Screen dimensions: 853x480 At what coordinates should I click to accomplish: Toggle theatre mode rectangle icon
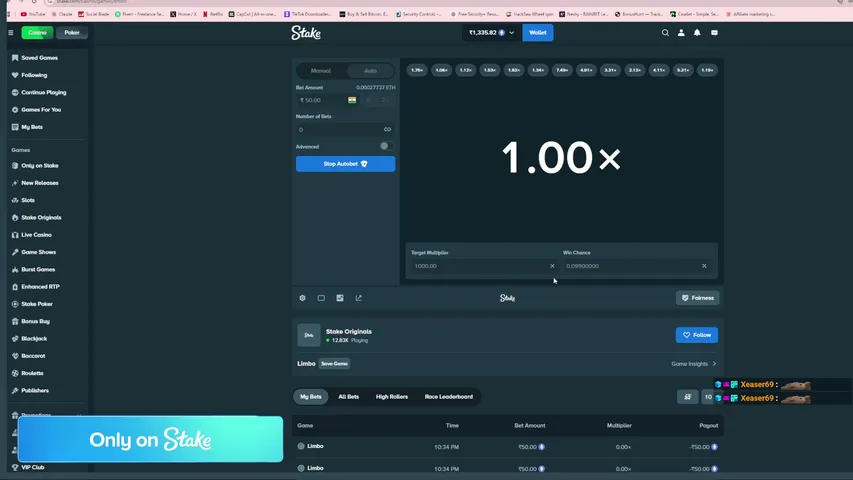pos(321,298)
